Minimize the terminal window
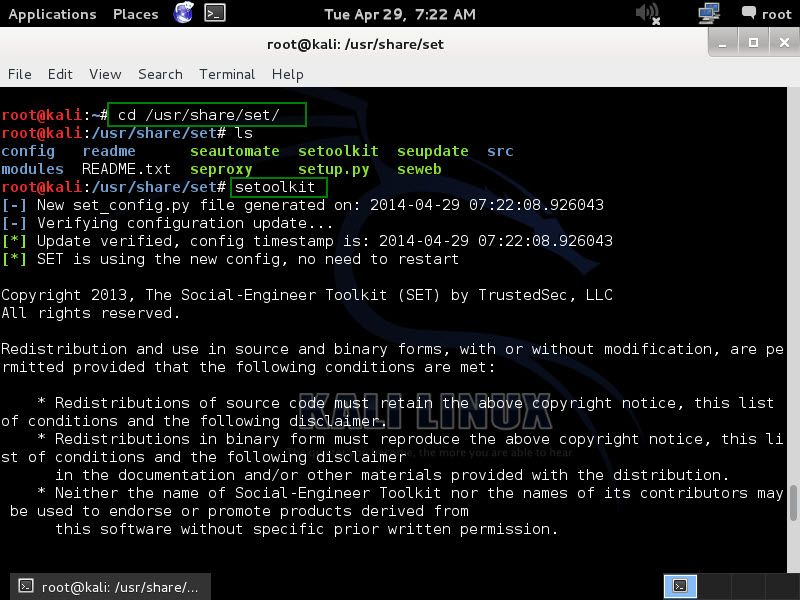The image size is (800, 600). (x=722, y=43)
